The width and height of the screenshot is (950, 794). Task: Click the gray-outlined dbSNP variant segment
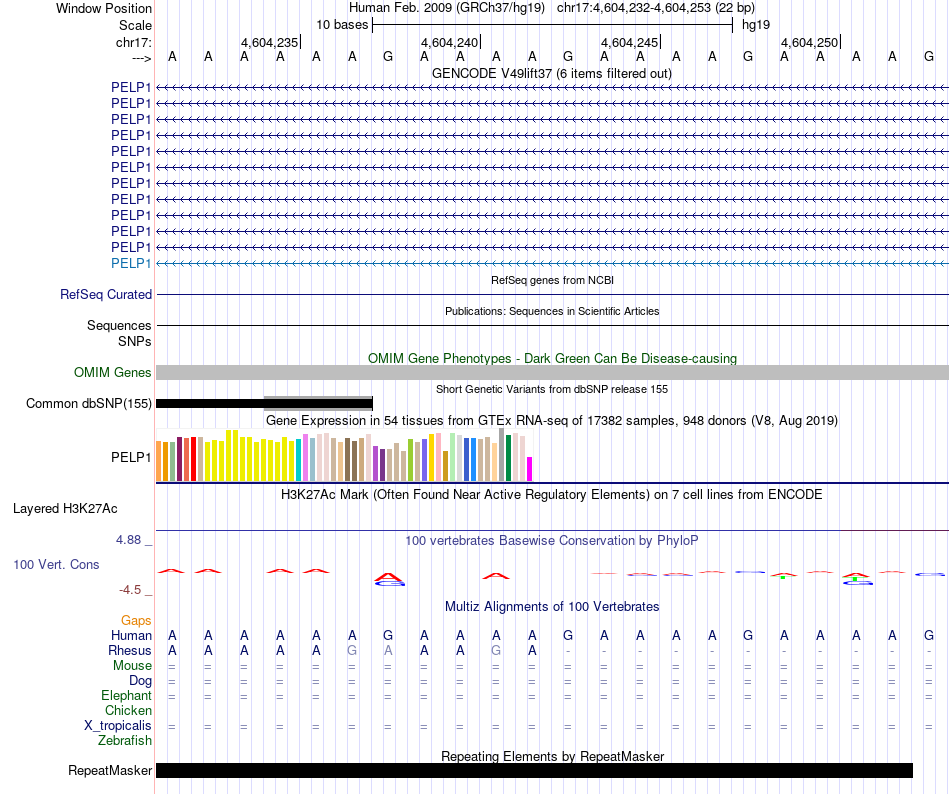pyautogui.click(x=318, y=403)
